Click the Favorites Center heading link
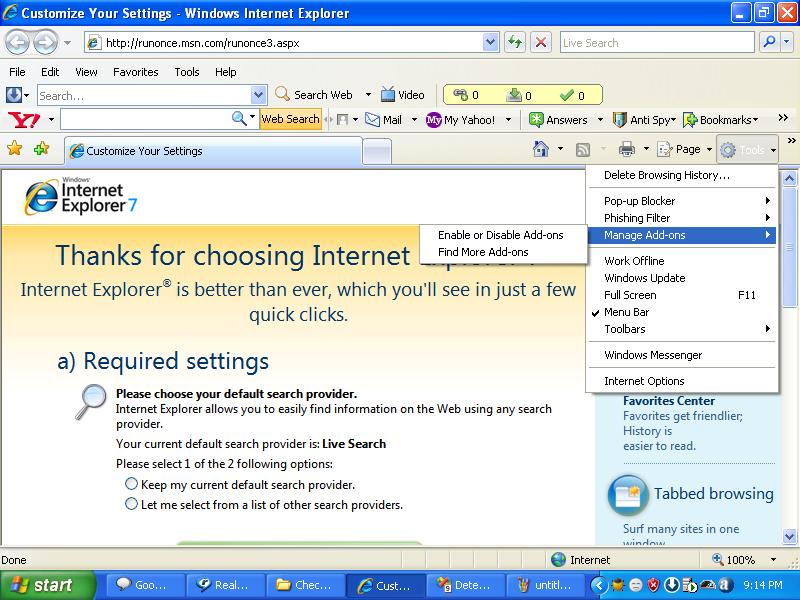Screen dimensions: 800x600 pos(668,401)
